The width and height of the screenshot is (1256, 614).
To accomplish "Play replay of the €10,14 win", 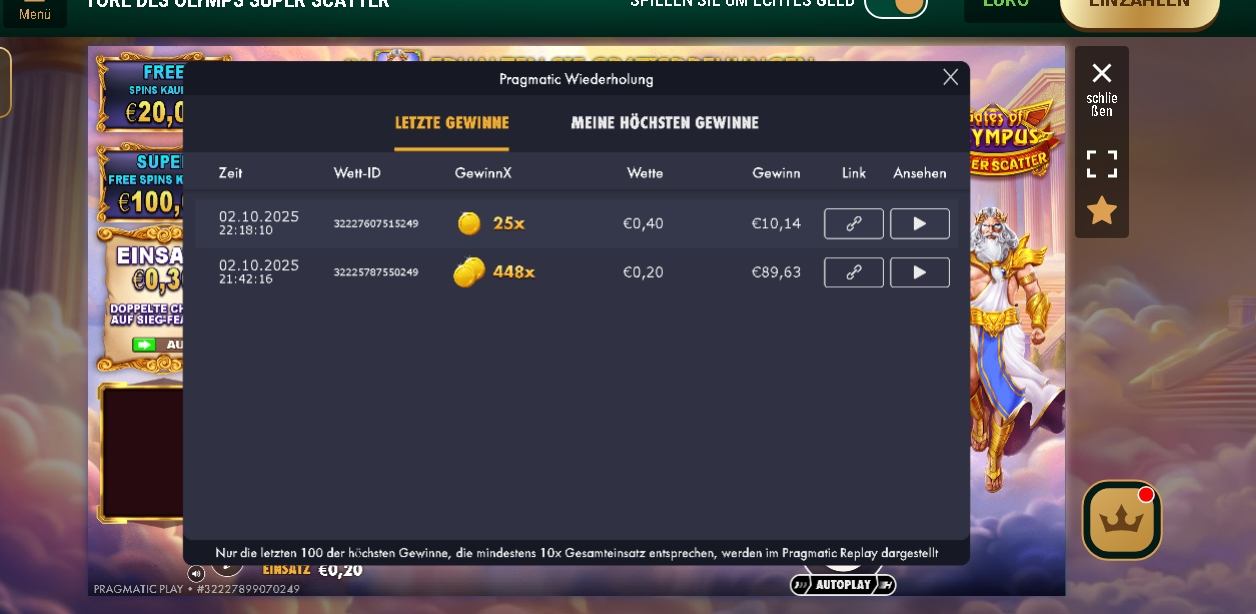I will pyautogui.click(x=919, y=224).
